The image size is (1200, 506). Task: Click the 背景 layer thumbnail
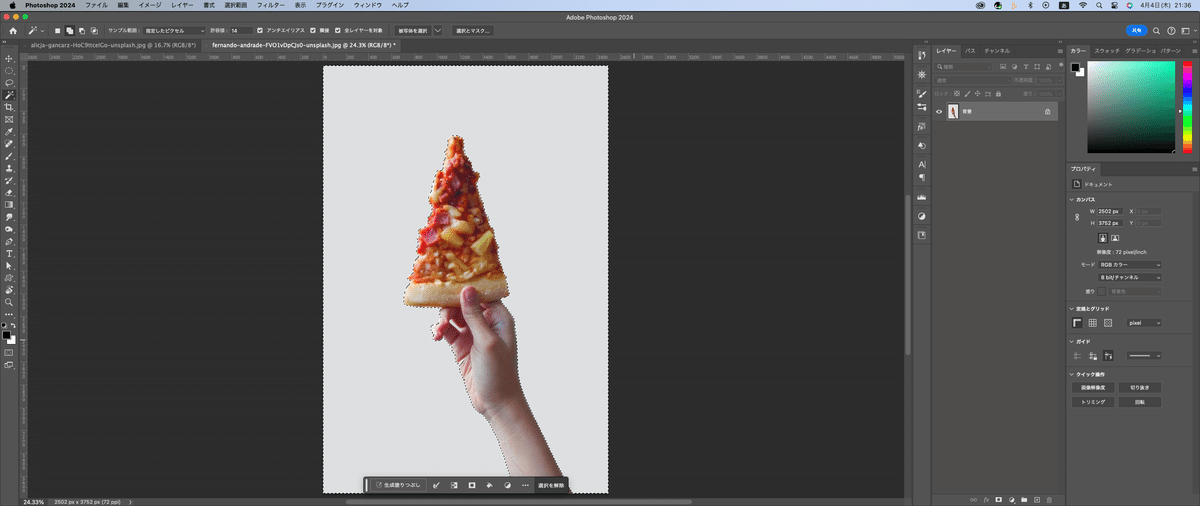(953, 112)
